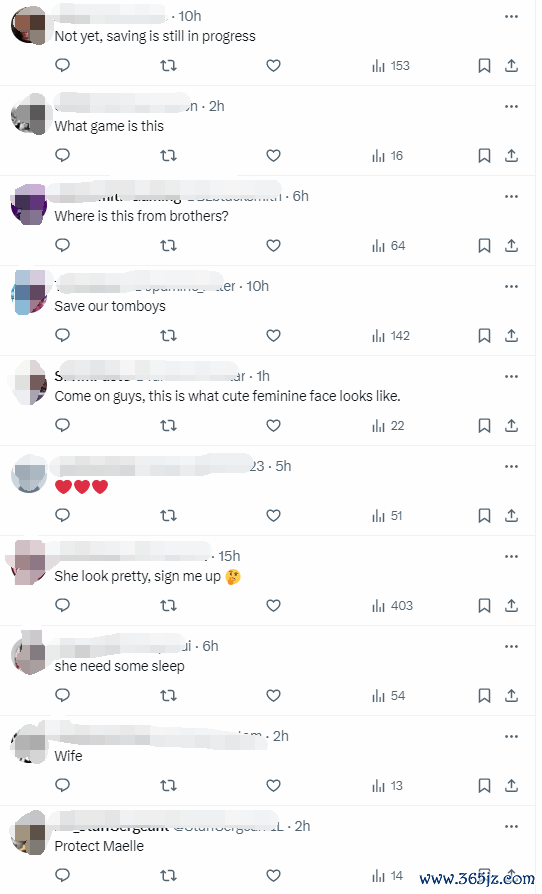Open avatar of "Not yet, saving" commenter
Screen dimensions: 542x894
[29, 26]
